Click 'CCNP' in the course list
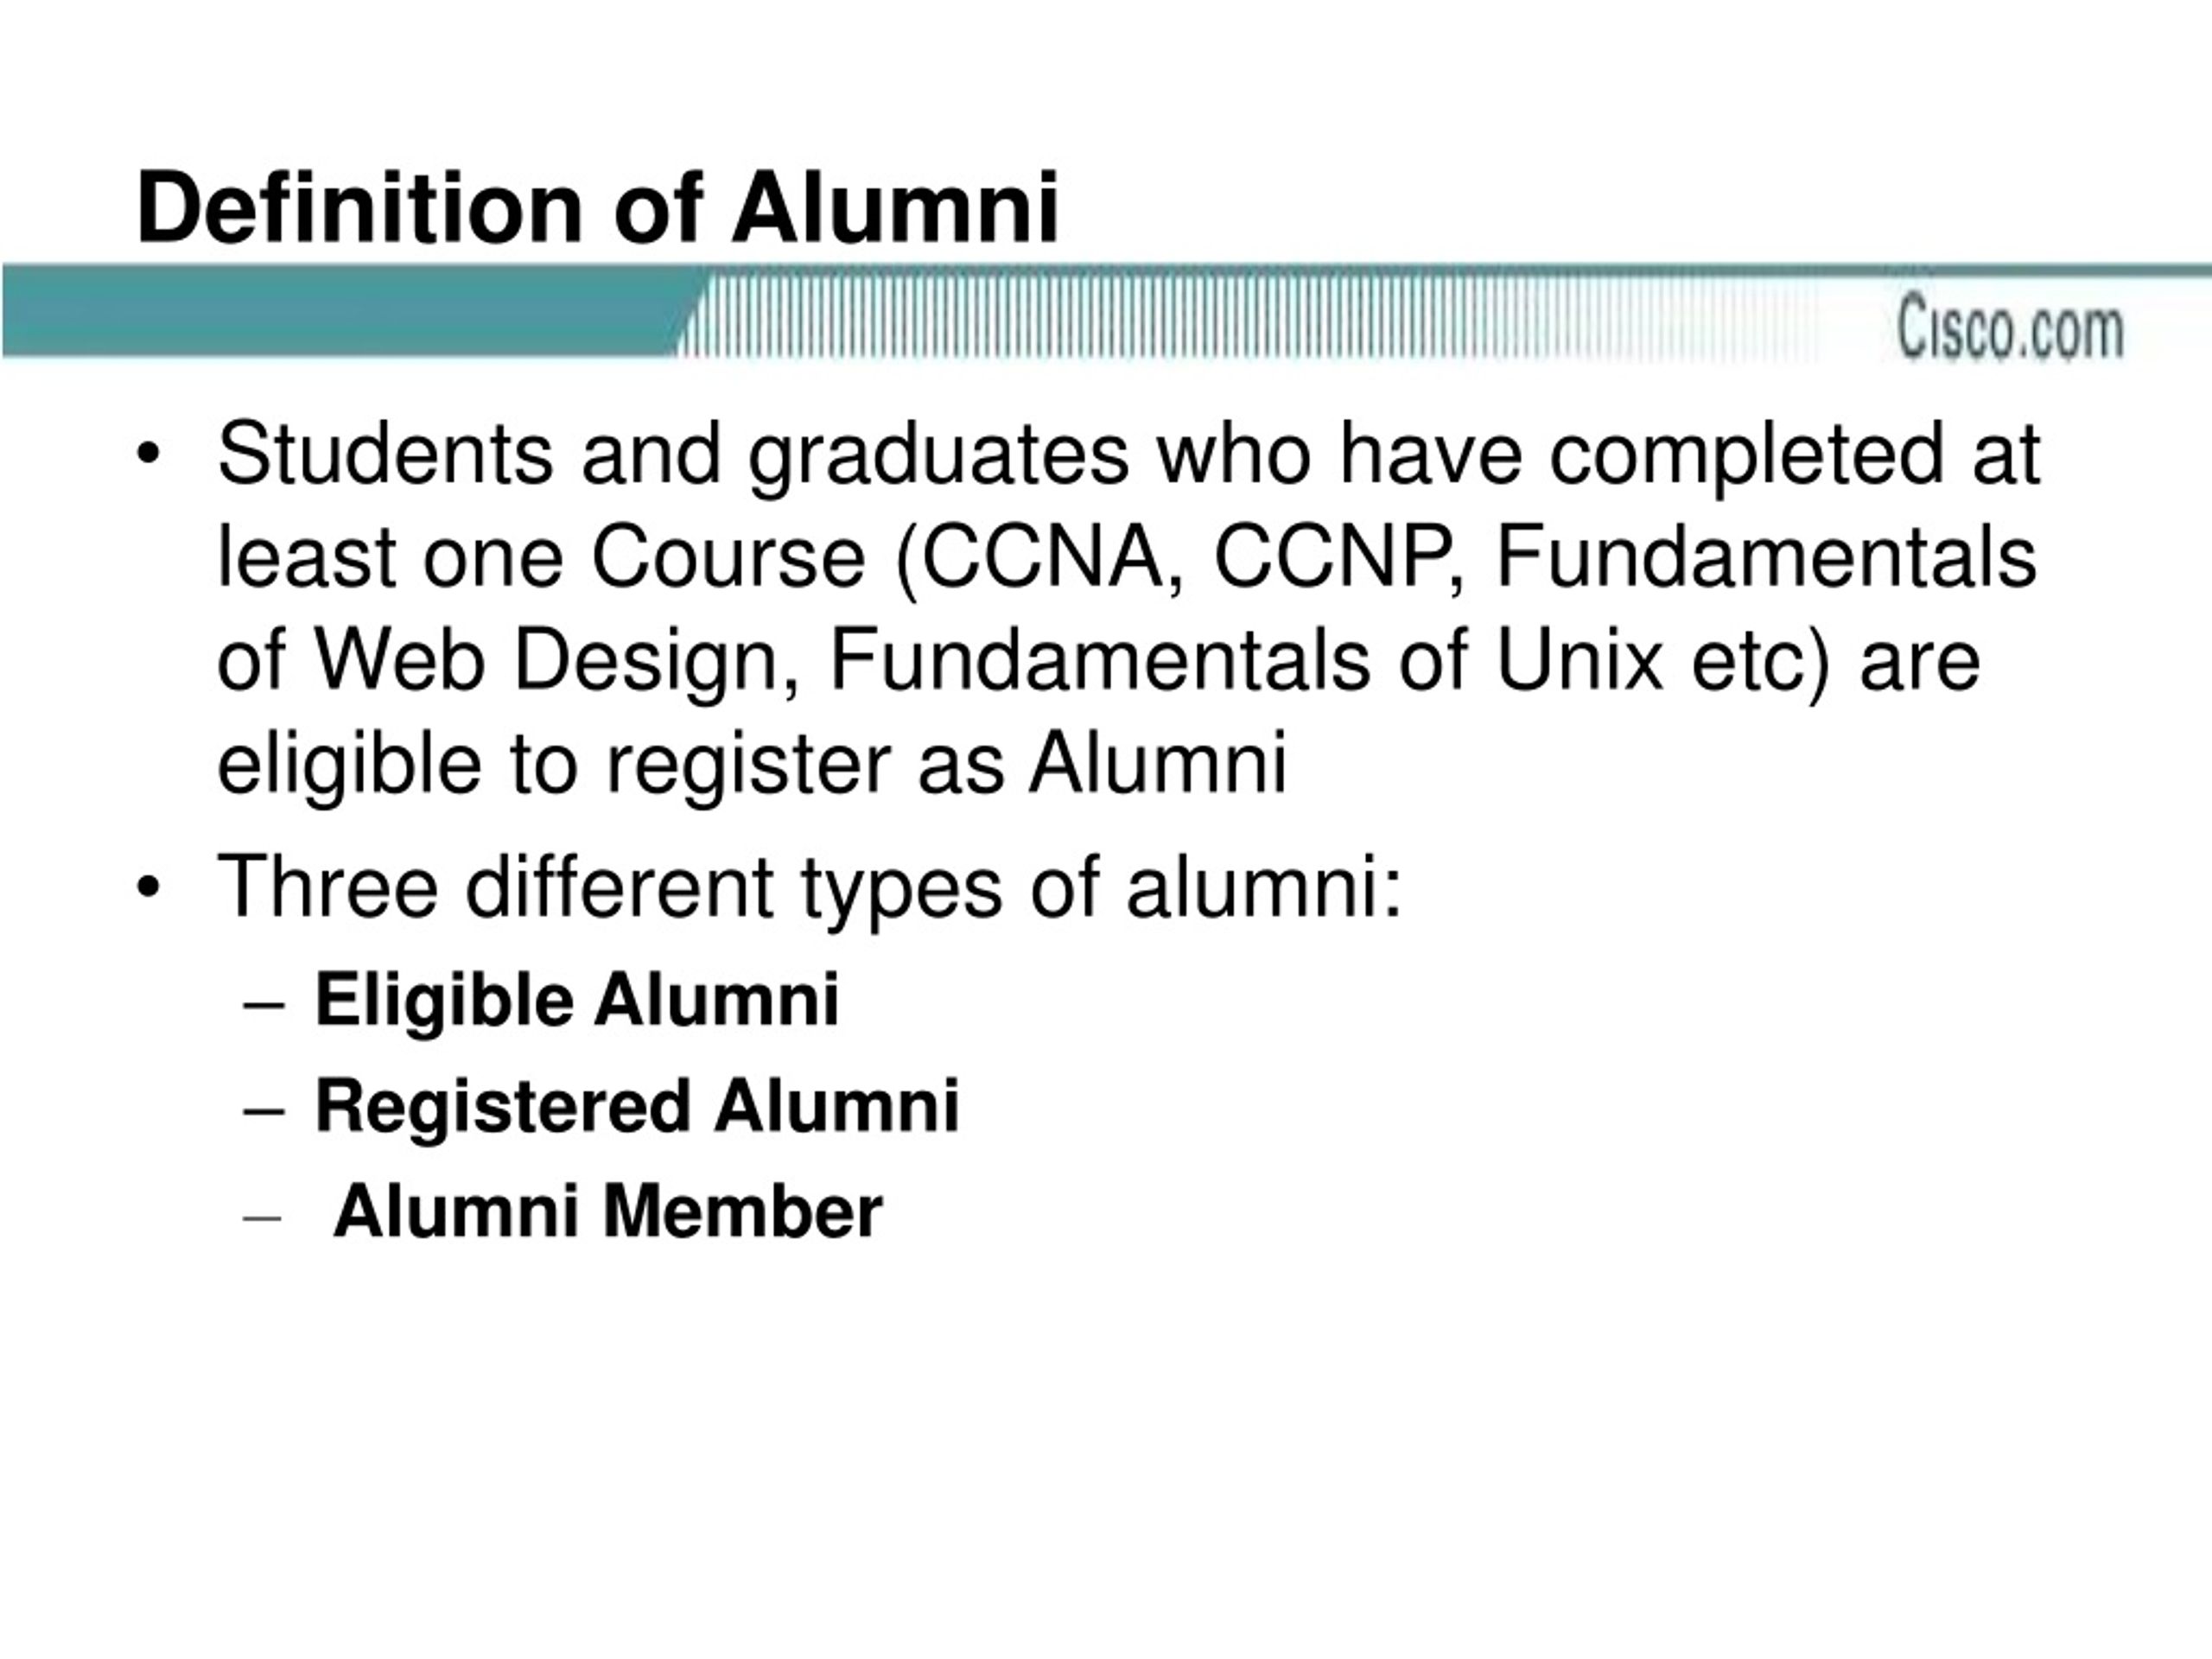Screen dimensions: 2212x1659 [1330, 557]
